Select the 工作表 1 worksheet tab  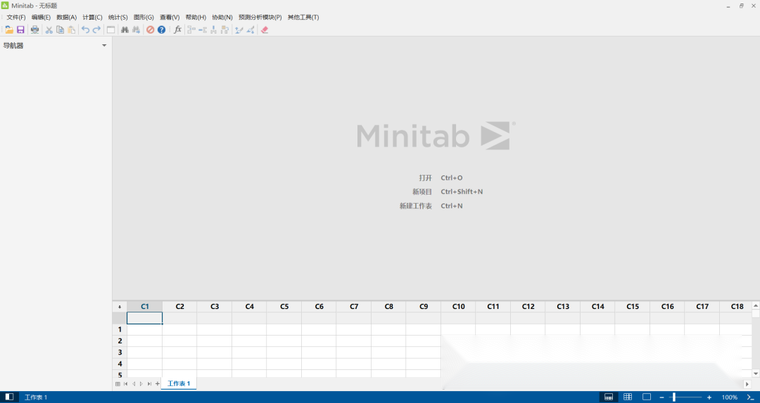(x=178, y=383)
